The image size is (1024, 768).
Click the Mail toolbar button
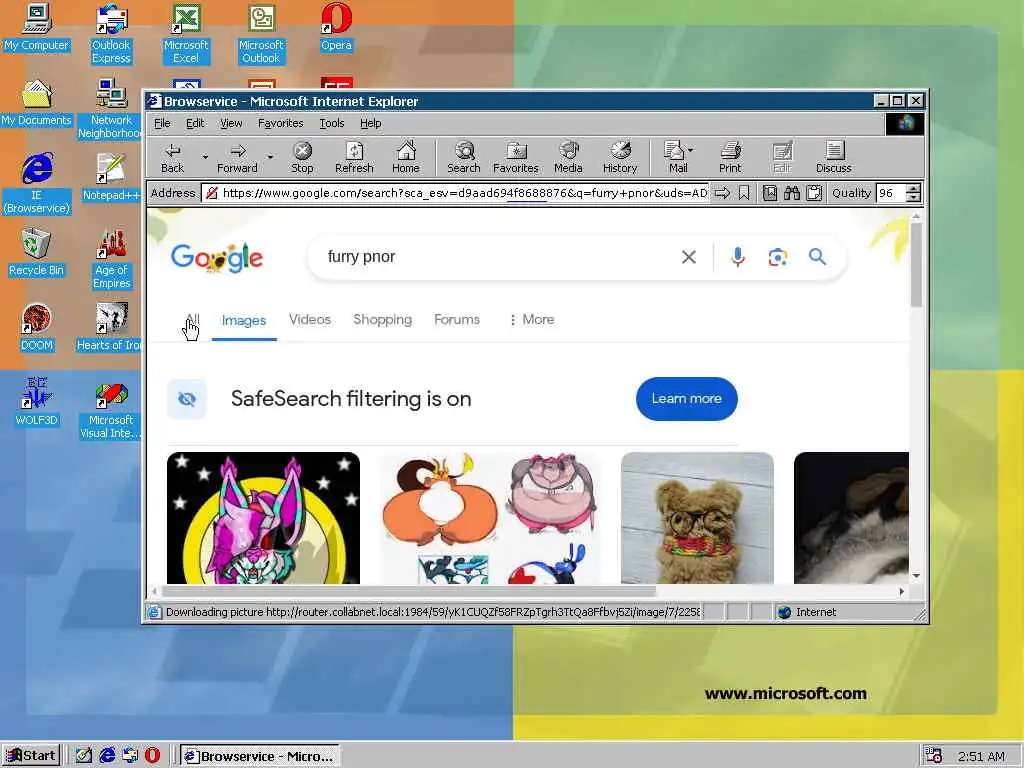(x=675, y=157)
